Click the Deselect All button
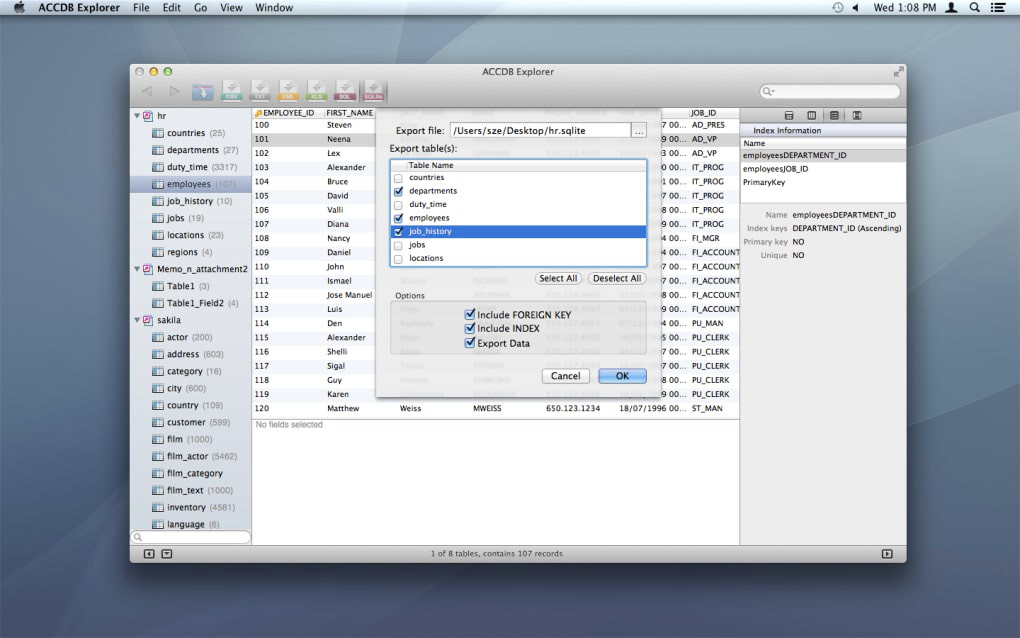Screen dimensions: 1020x638 point(617,278)
